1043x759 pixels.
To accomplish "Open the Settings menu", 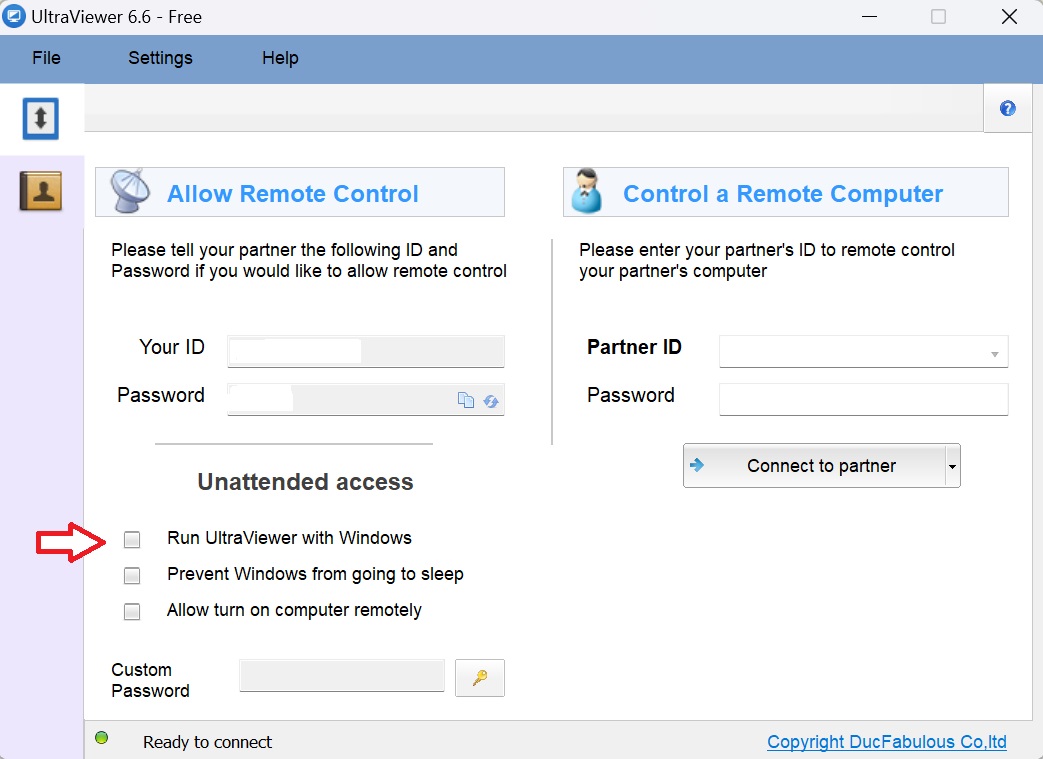I will click(160, 58).
